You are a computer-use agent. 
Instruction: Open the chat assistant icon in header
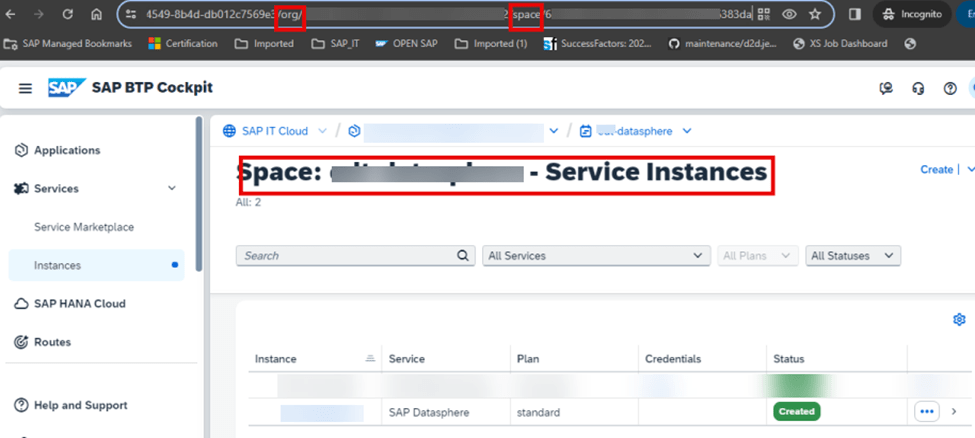click(886, 88)
